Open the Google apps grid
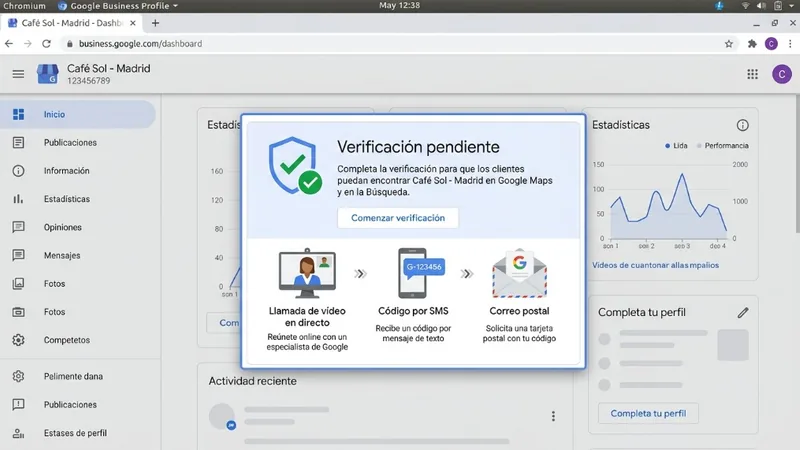The height and width of the screenshot is (450, 800). 753,74
